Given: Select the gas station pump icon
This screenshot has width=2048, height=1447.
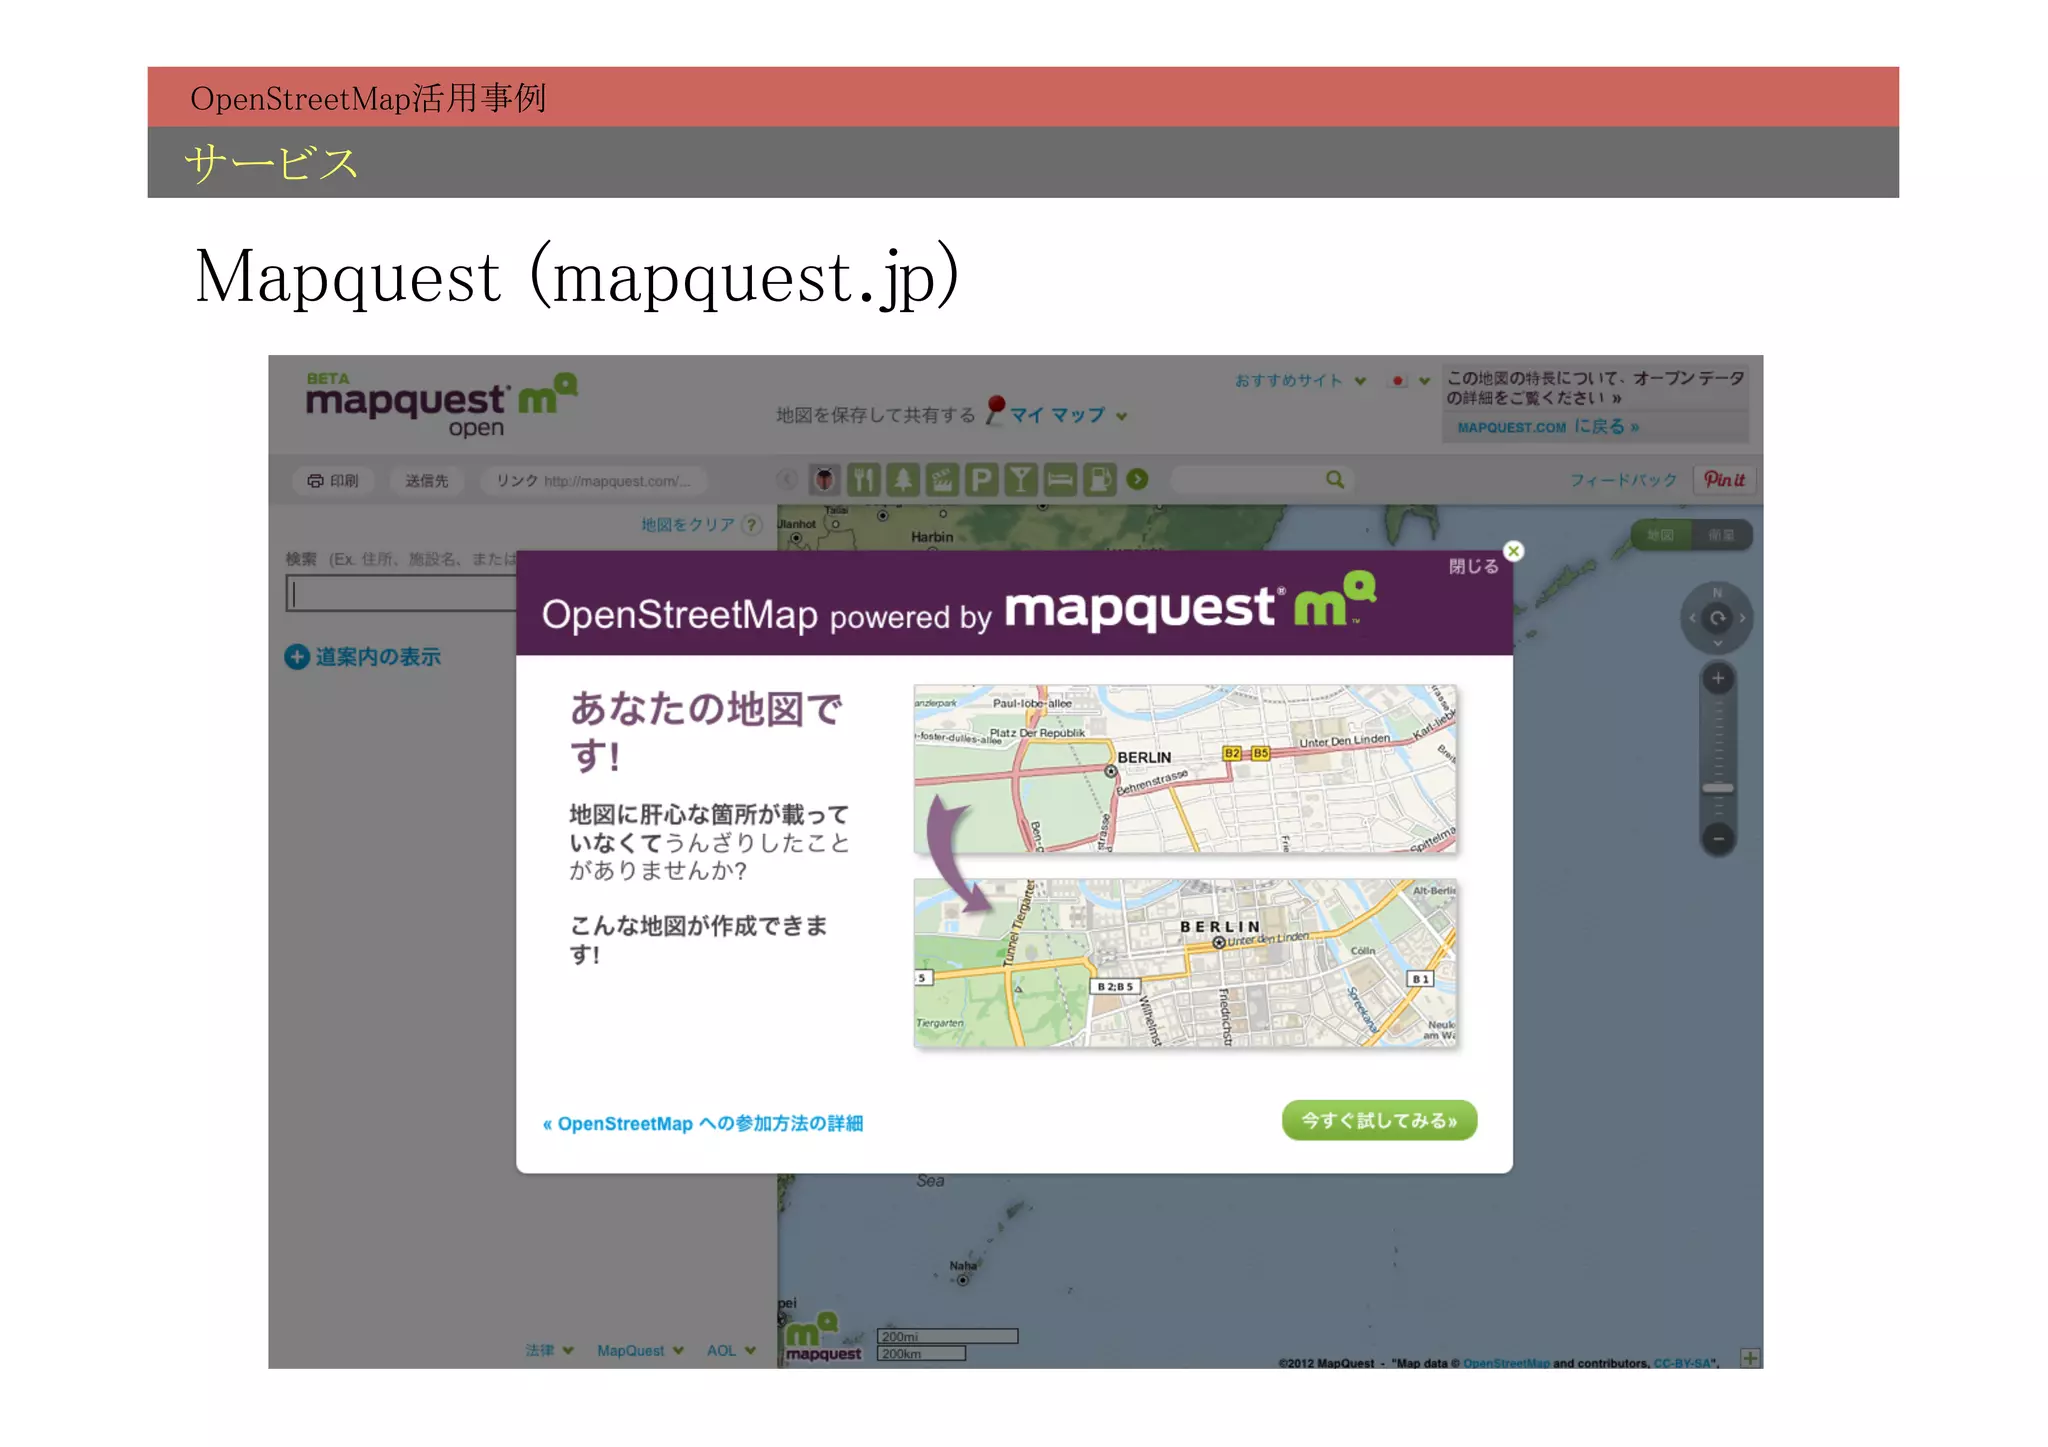Looking at the screenshot, I should coord(1099,480).
